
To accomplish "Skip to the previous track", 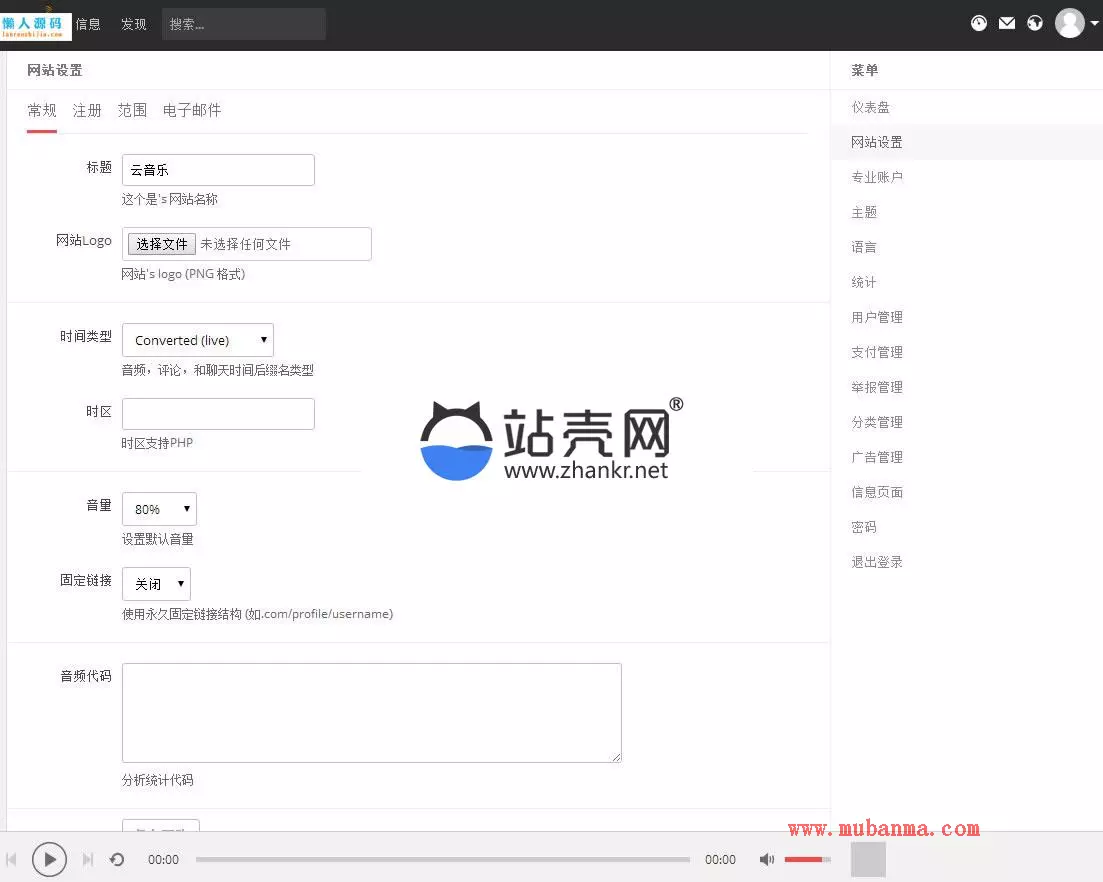I will point(12,859).
